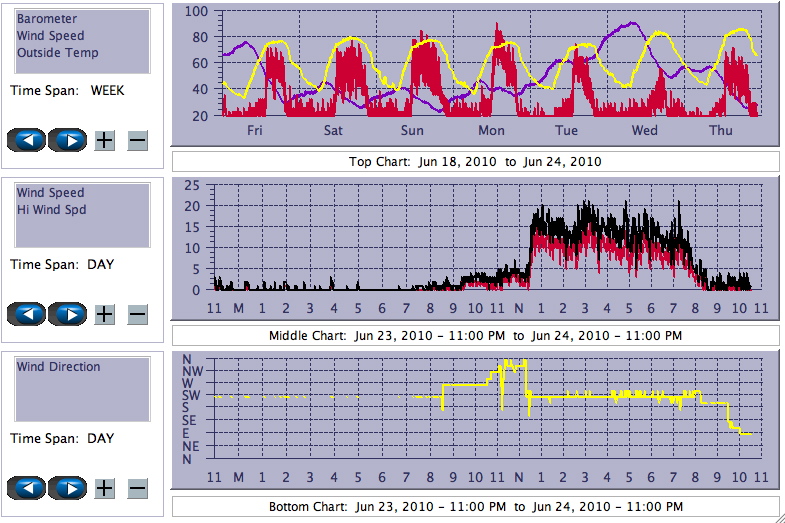Select Barometer in the top chart list
This screenshot has height=523, width=785.
coord(47,19)
